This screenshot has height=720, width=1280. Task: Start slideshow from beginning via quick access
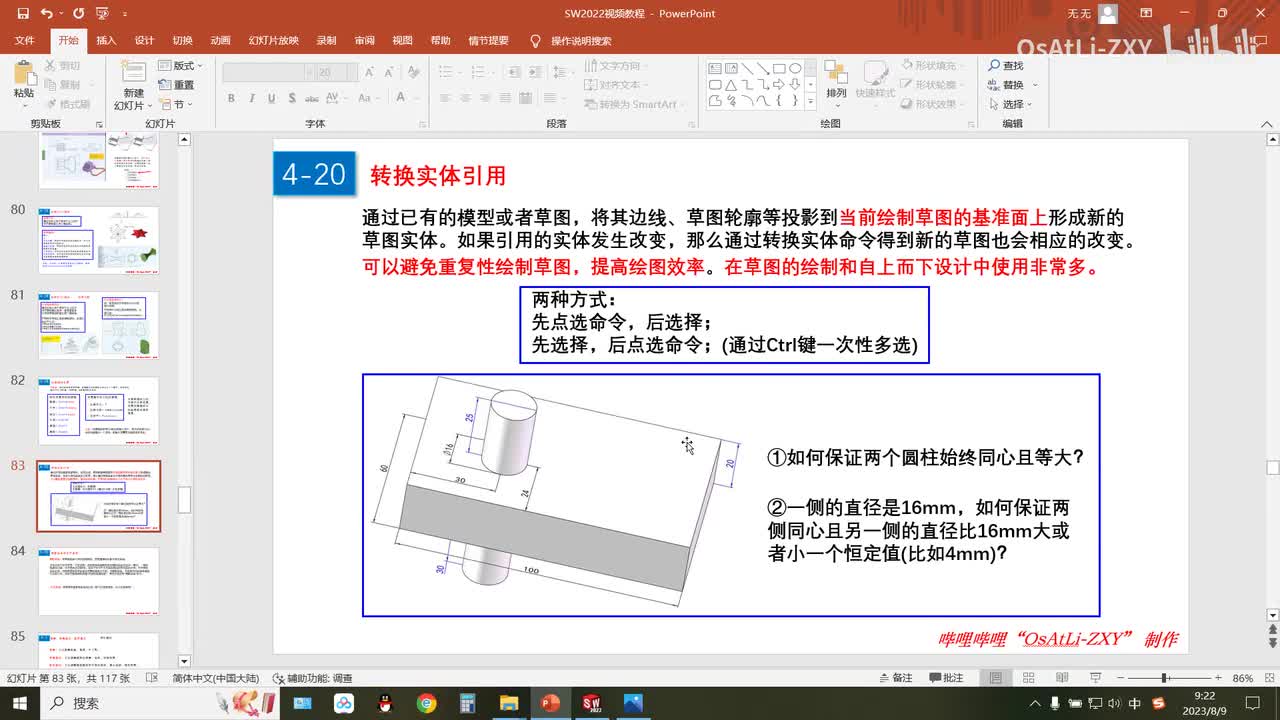coord(101,14)
